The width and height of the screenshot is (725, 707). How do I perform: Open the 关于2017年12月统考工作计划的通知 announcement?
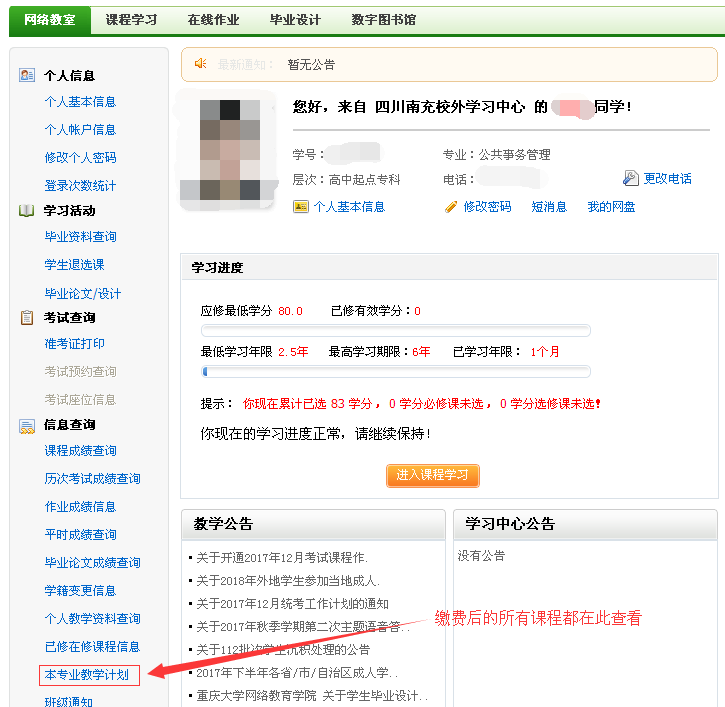pos(292,604)
